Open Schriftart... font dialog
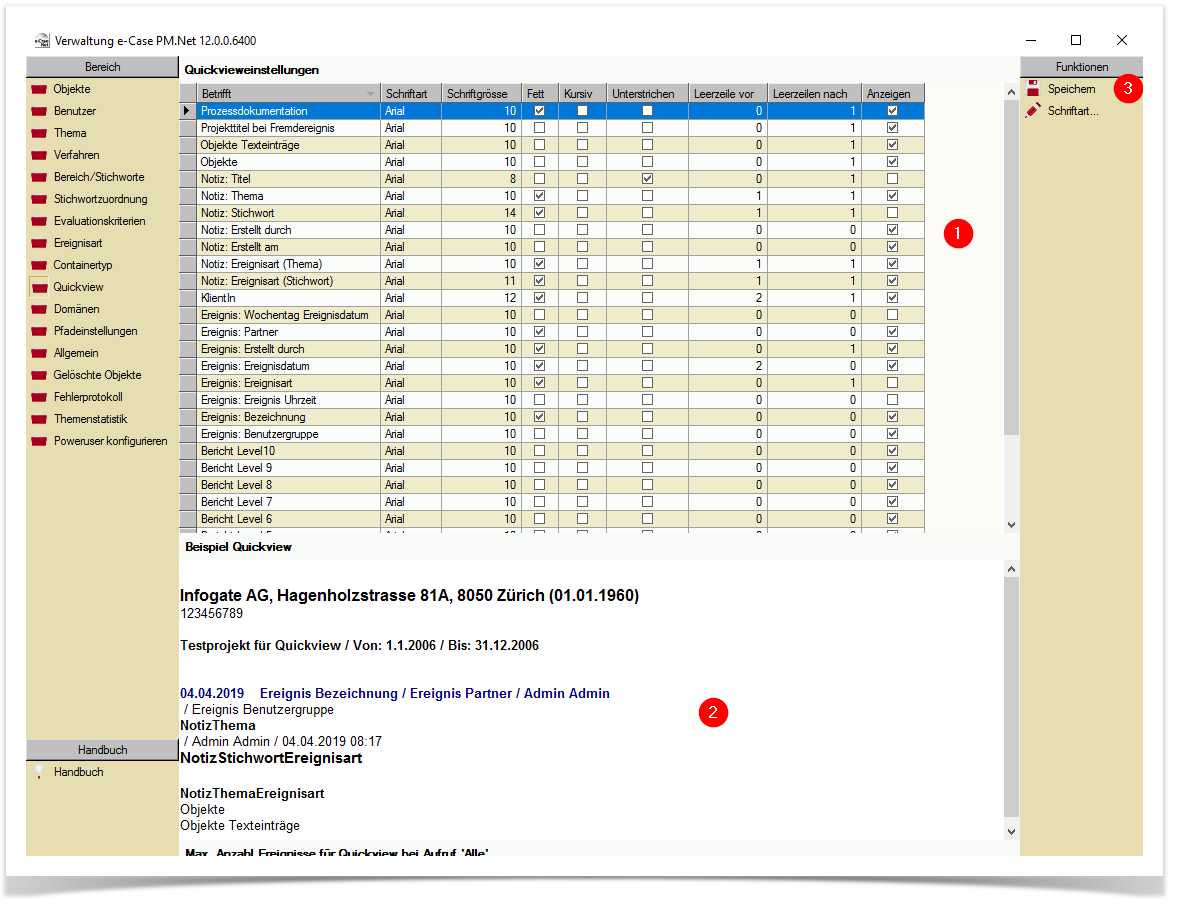This screenshot has height=905, width=1177. [x=1073, y=111]
